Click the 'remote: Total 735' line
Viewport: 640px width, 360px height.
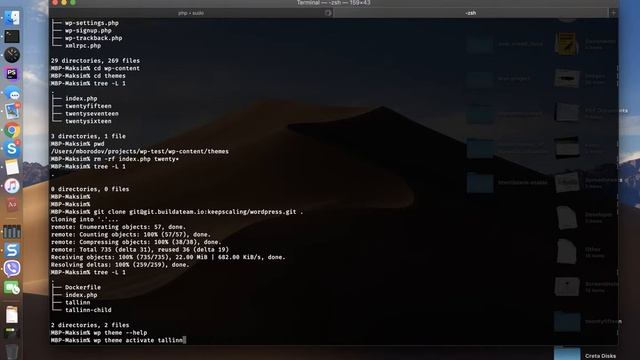coord(140,249)
